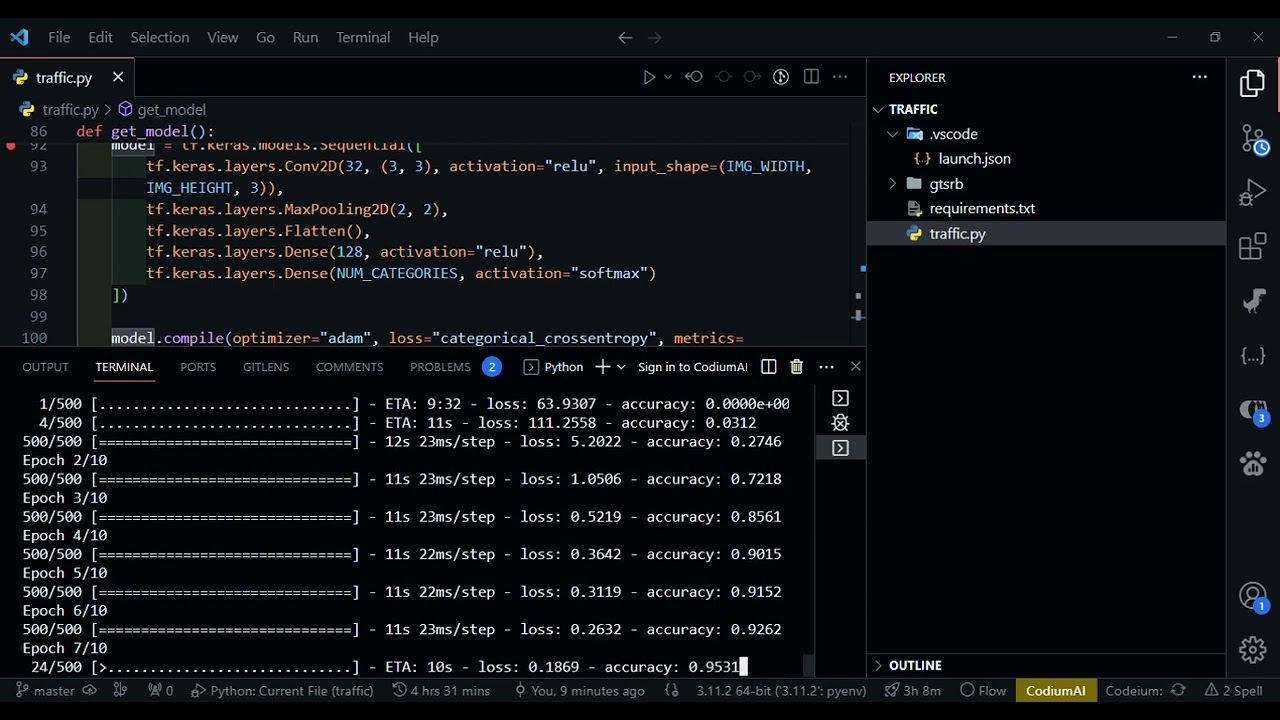This screenshot has height=720, width=1280.
Task: Click the 2 Spell status item
Action: (x=1234, y=691)
